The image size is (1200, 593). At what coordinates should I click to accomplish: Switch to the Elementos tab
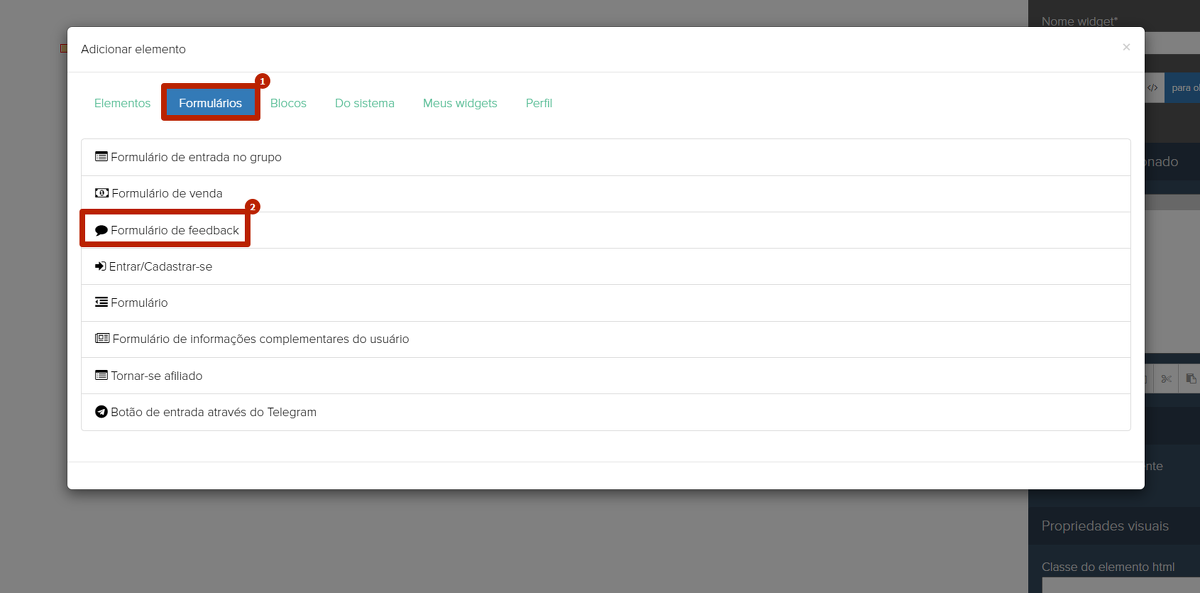[122, 103]
